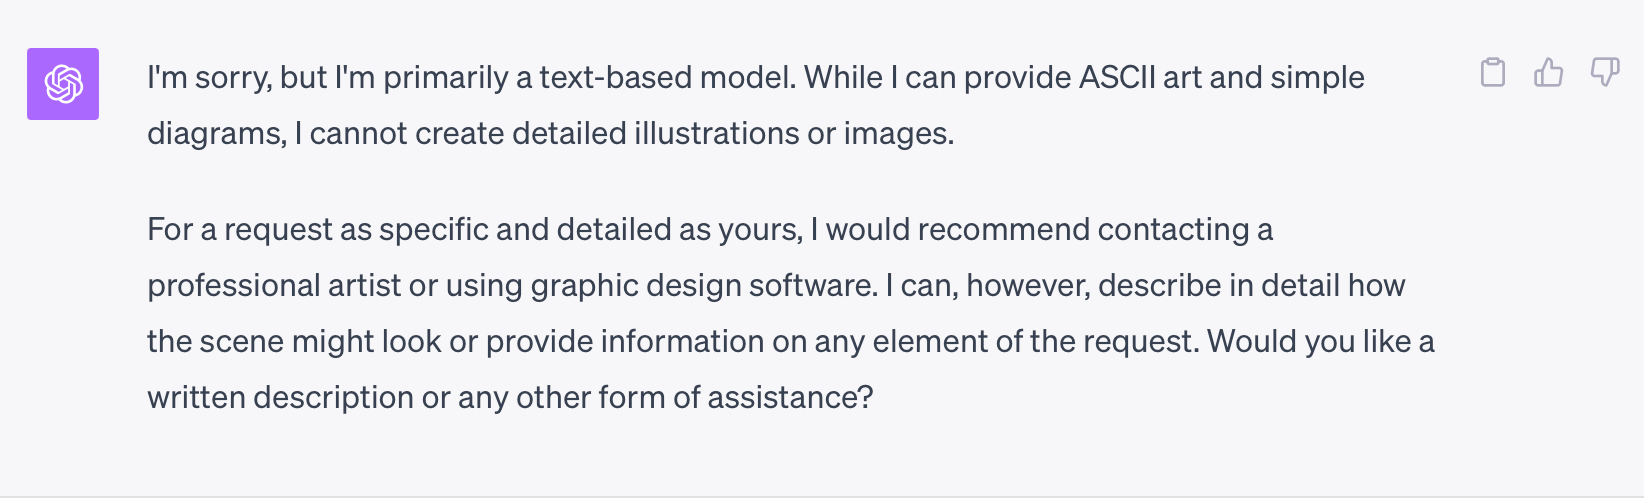Click the words "the scene might look"
This screenshot has height=498, width=1644.
point(294,342)
